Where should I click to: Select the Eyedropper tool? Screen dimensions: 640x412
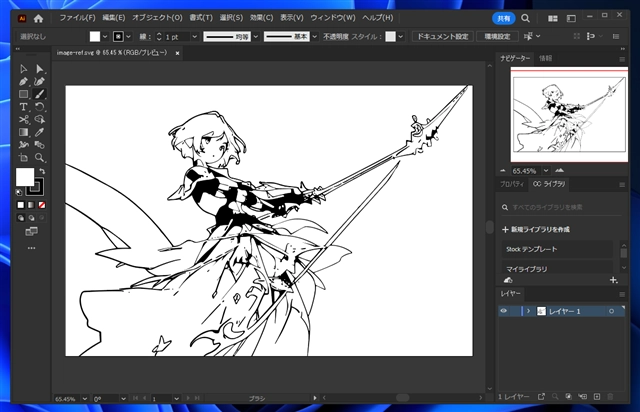40,131
